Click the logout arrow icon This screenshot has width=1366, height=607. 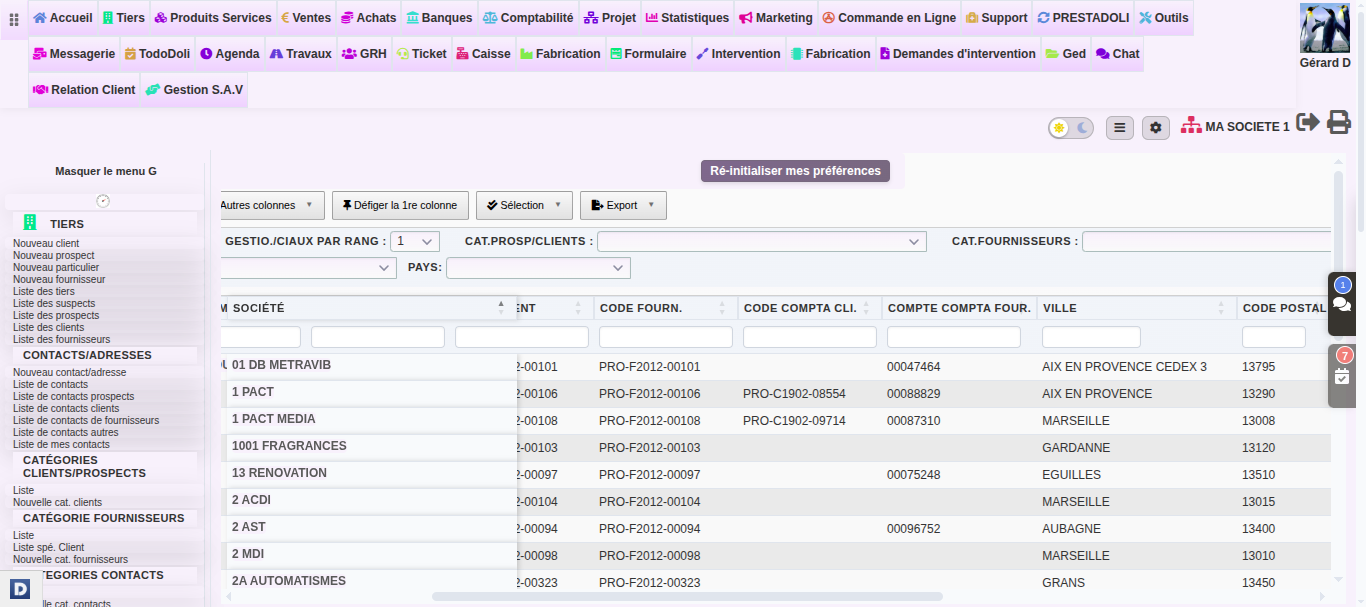(1308, 122)
